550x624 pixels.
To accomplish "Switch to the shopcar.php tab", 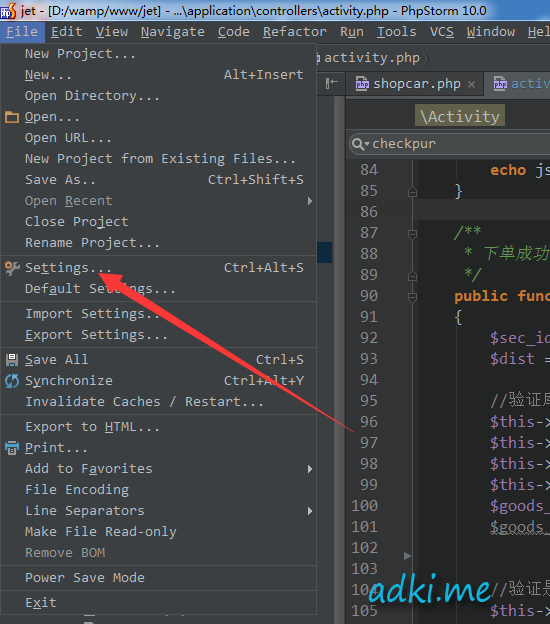I will 416,84.
